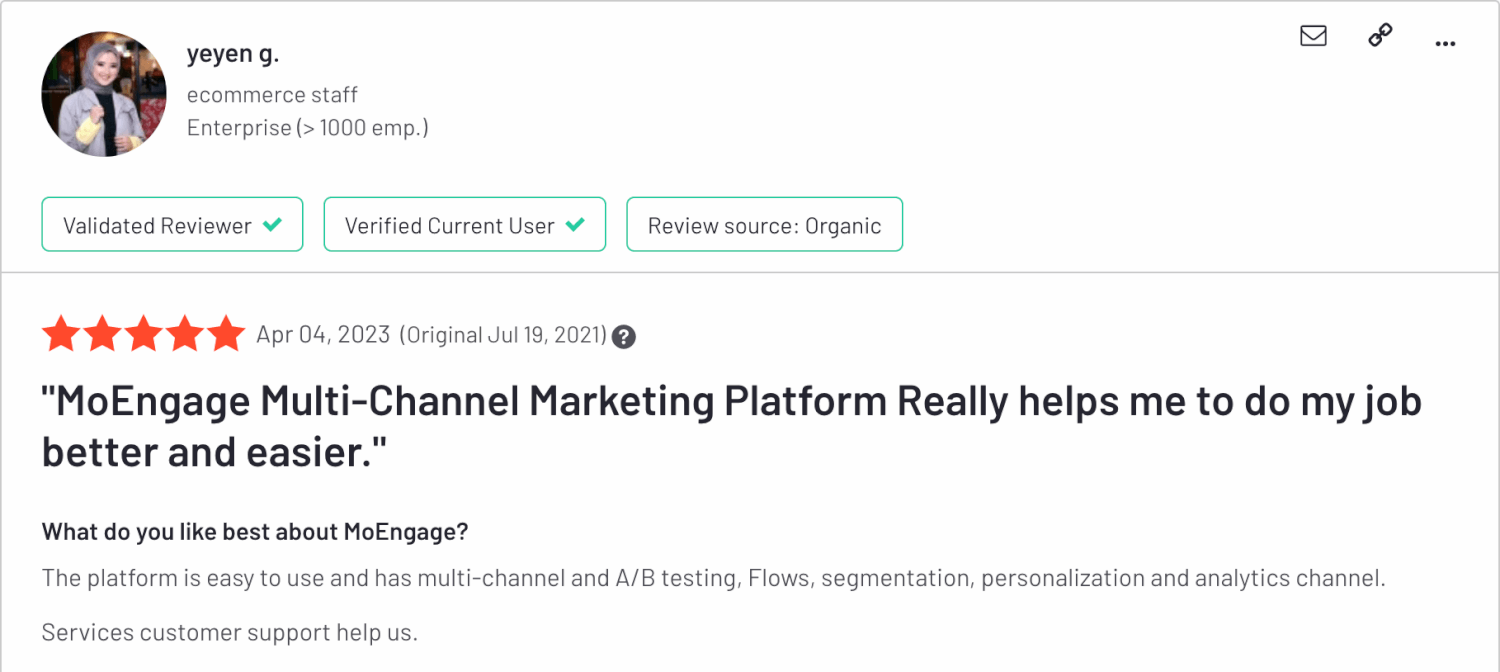The width and height of the screenshot is (1500, 672).
Task: Click the question mark help icon
Action: 624,336
